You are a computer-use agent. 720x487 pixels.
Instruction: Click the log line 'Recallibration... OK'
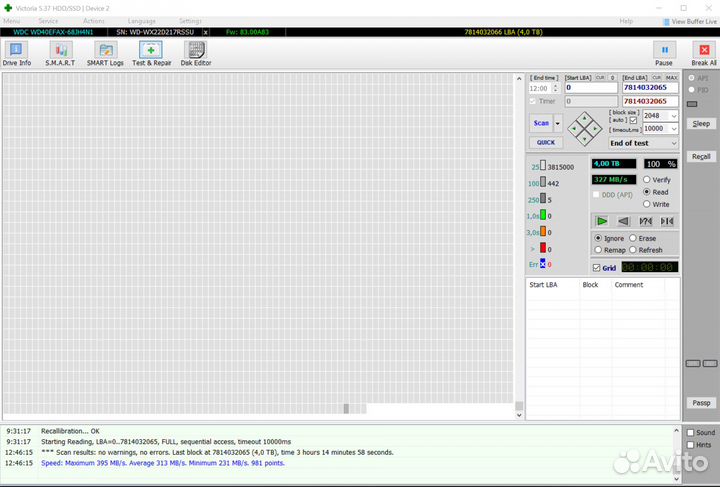coord(70,431)
